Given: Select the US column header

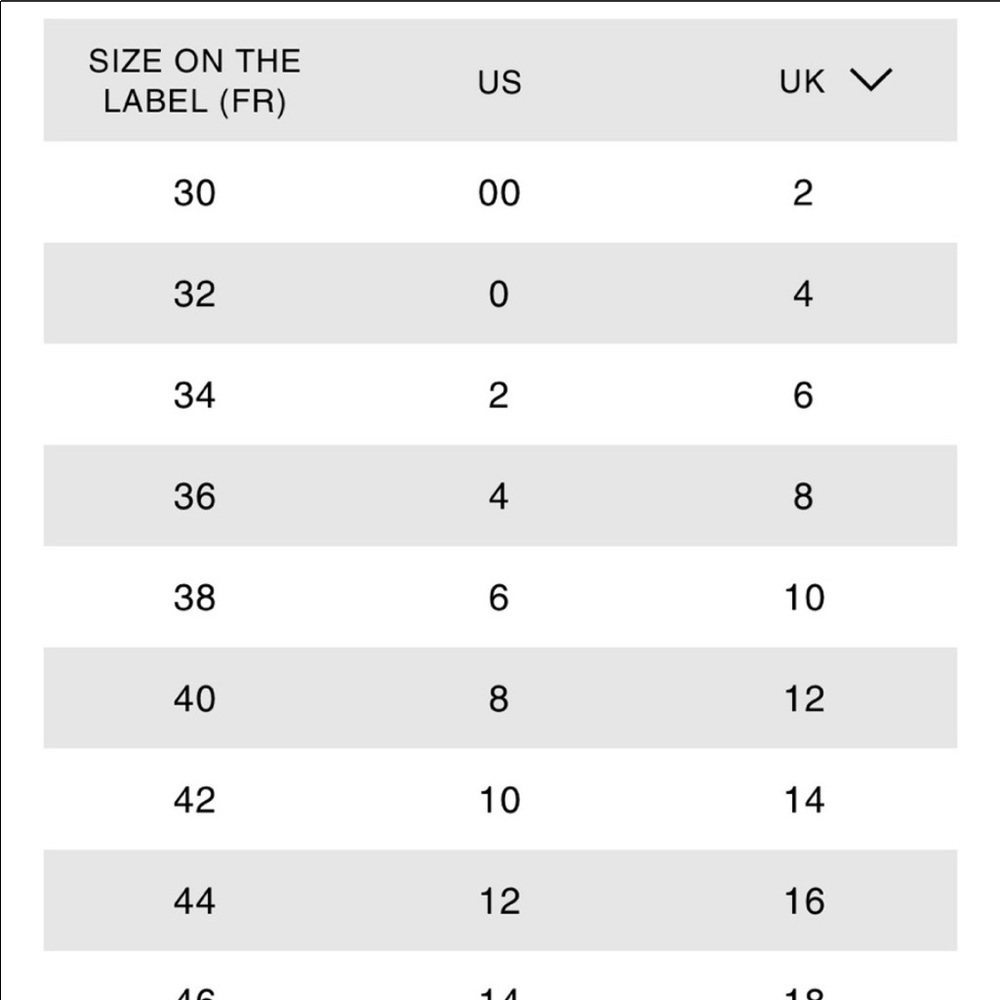Looking at the screenshot, I should [x=500, y=82].
